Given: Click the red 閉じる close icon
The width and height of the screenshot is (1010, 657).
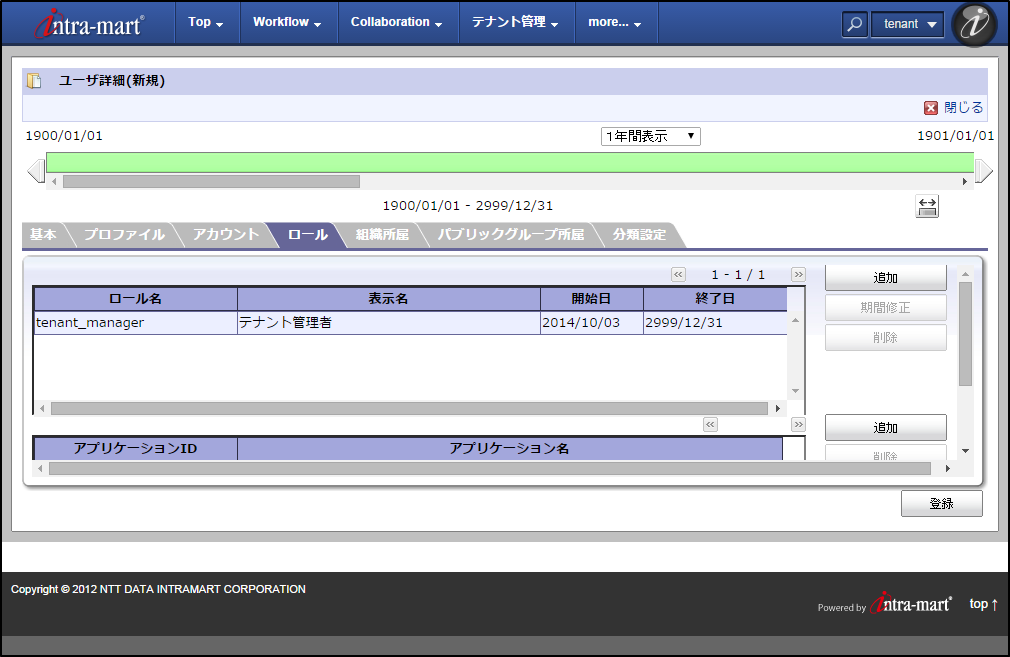Looking at the screenshot, I should point(931,108).
